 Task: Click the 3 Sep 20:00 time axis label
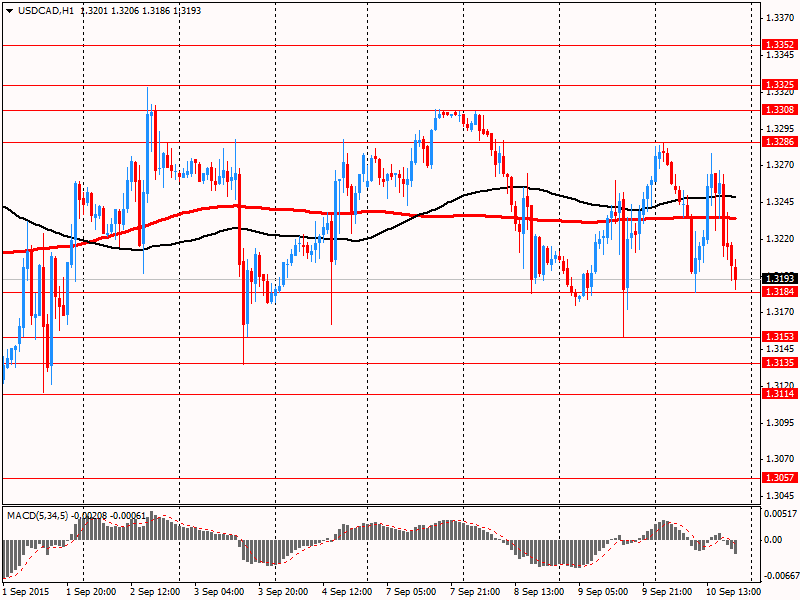283,592
